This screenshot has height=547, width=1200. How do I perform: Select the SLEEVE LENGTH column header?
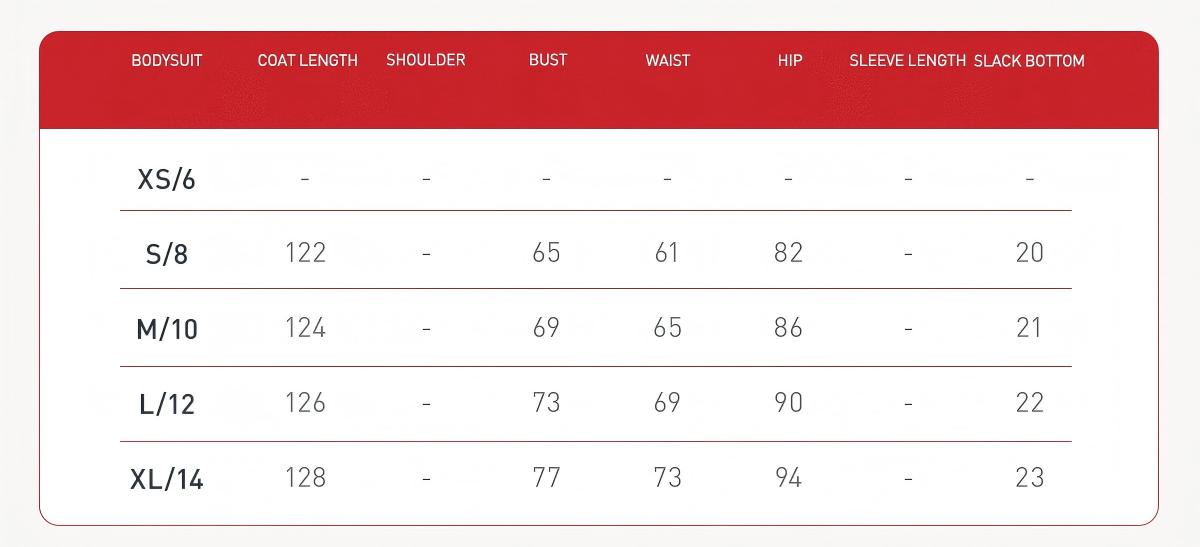tap(907, 61)
